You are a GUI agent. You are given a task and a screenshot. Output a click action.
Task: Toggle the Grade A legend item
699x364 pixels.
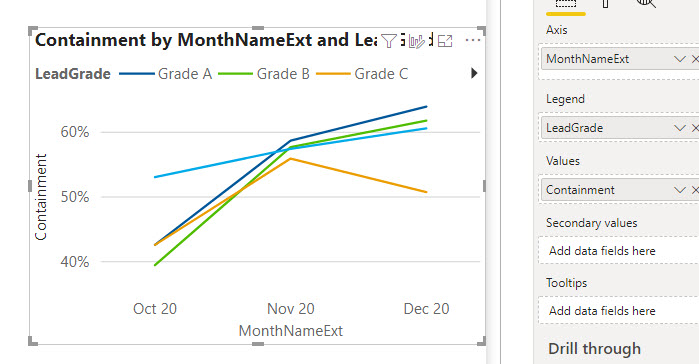pos(165,74)
